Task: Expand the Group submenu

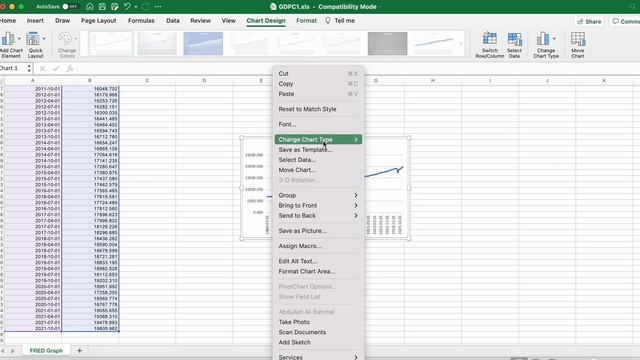Action: [x=318, y=195]
